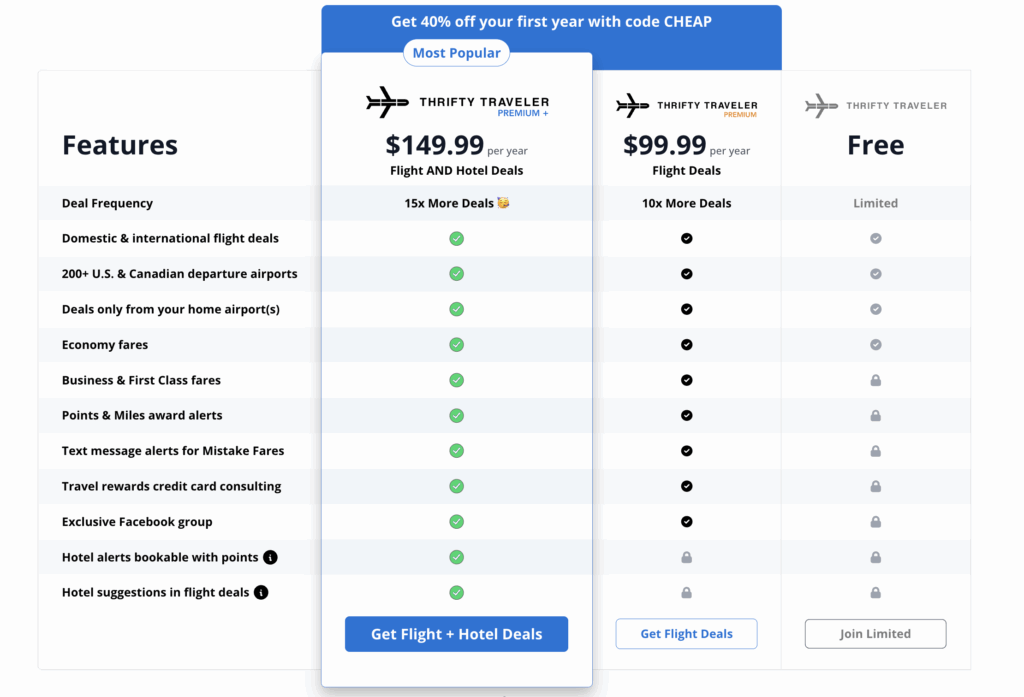This screenshot has height=697, width=1024.
Task: Click the Get Flight Deals button
Action: coord(686,633)
